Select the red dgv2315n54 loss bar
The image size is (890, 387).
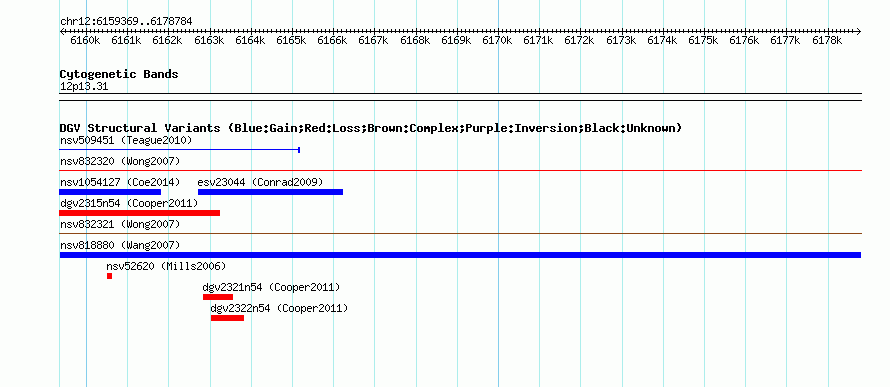click(x=140, y=213)
